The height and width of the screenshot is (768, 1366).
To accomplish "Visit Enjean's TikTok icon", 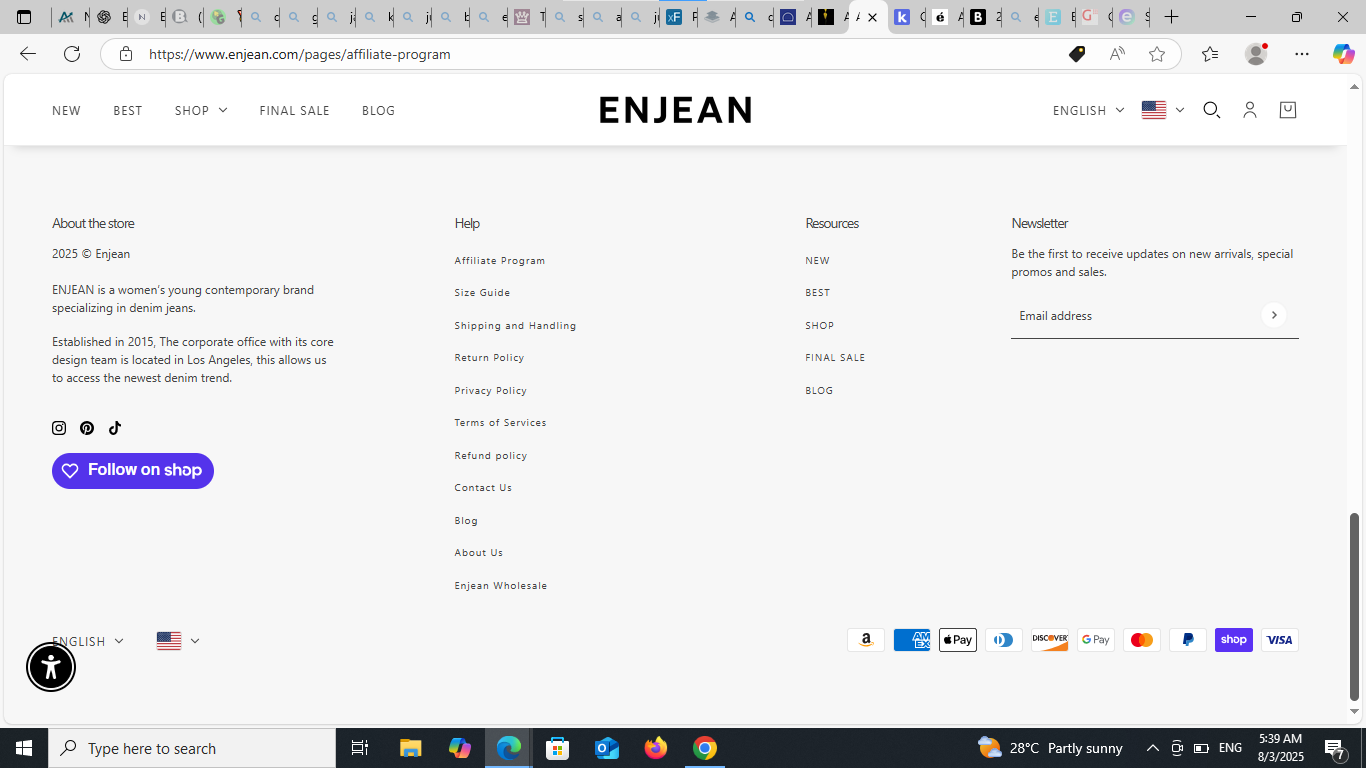I will coord(115,428).
